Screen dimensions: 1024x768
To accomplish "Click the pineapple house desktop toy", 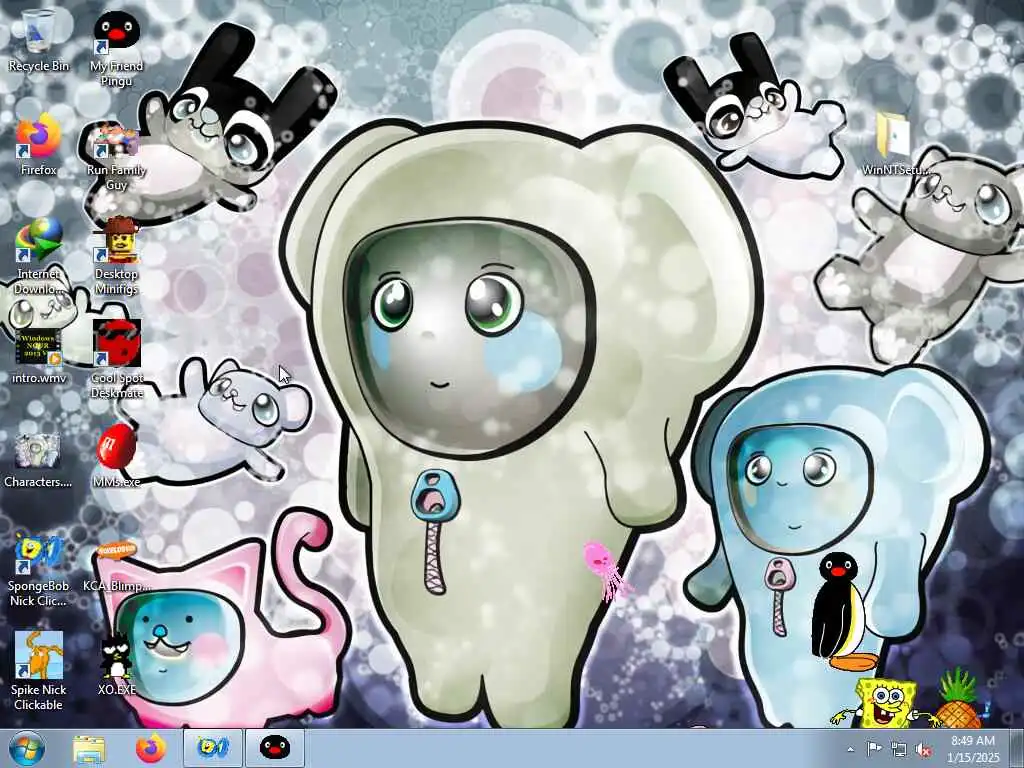I will pyautogui.click(x=959, y=699).
